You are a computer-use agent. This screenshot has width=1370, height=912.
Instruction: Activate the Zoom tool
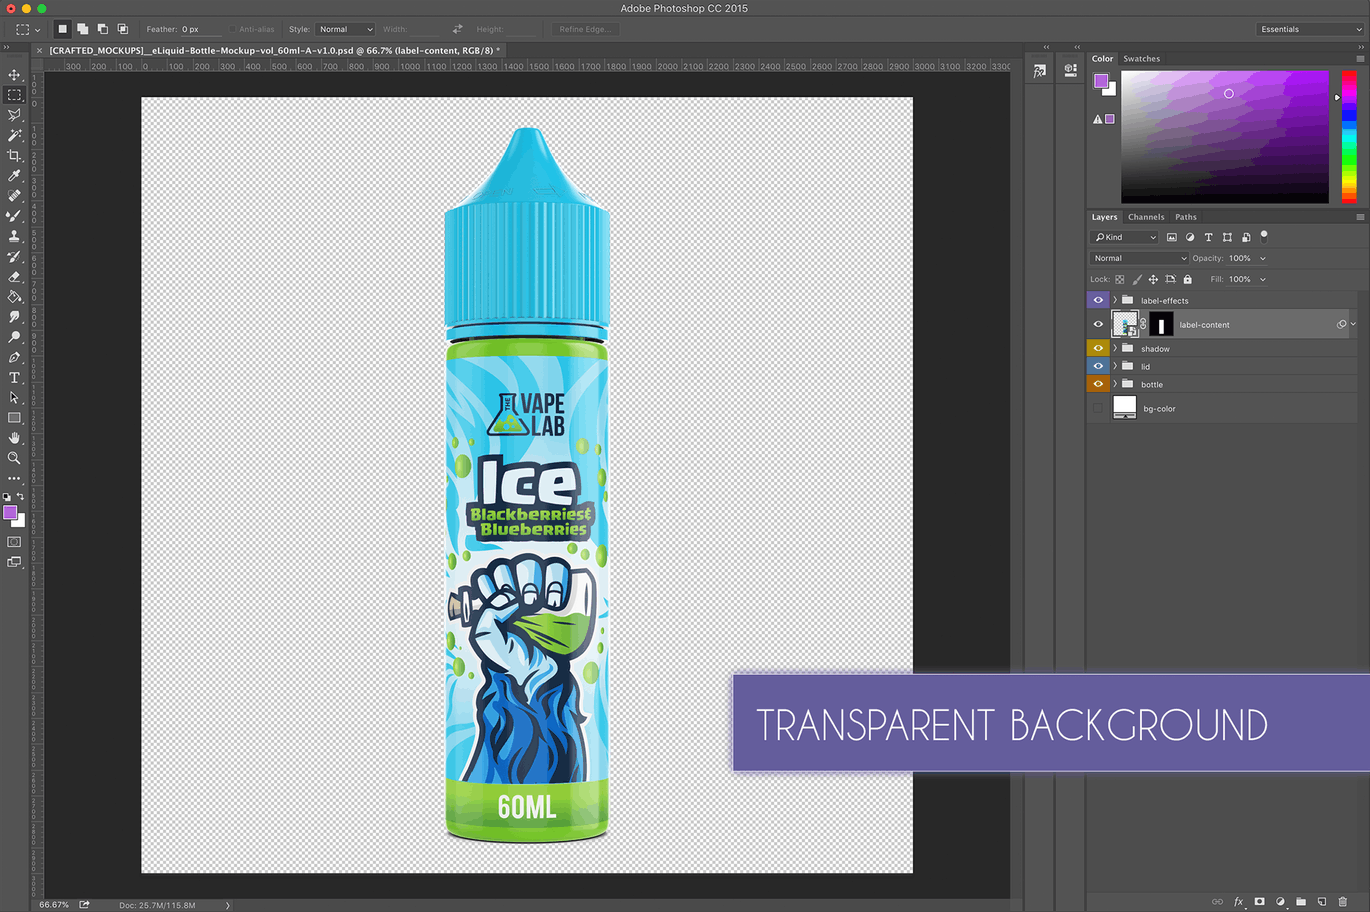tap(14, 458)
